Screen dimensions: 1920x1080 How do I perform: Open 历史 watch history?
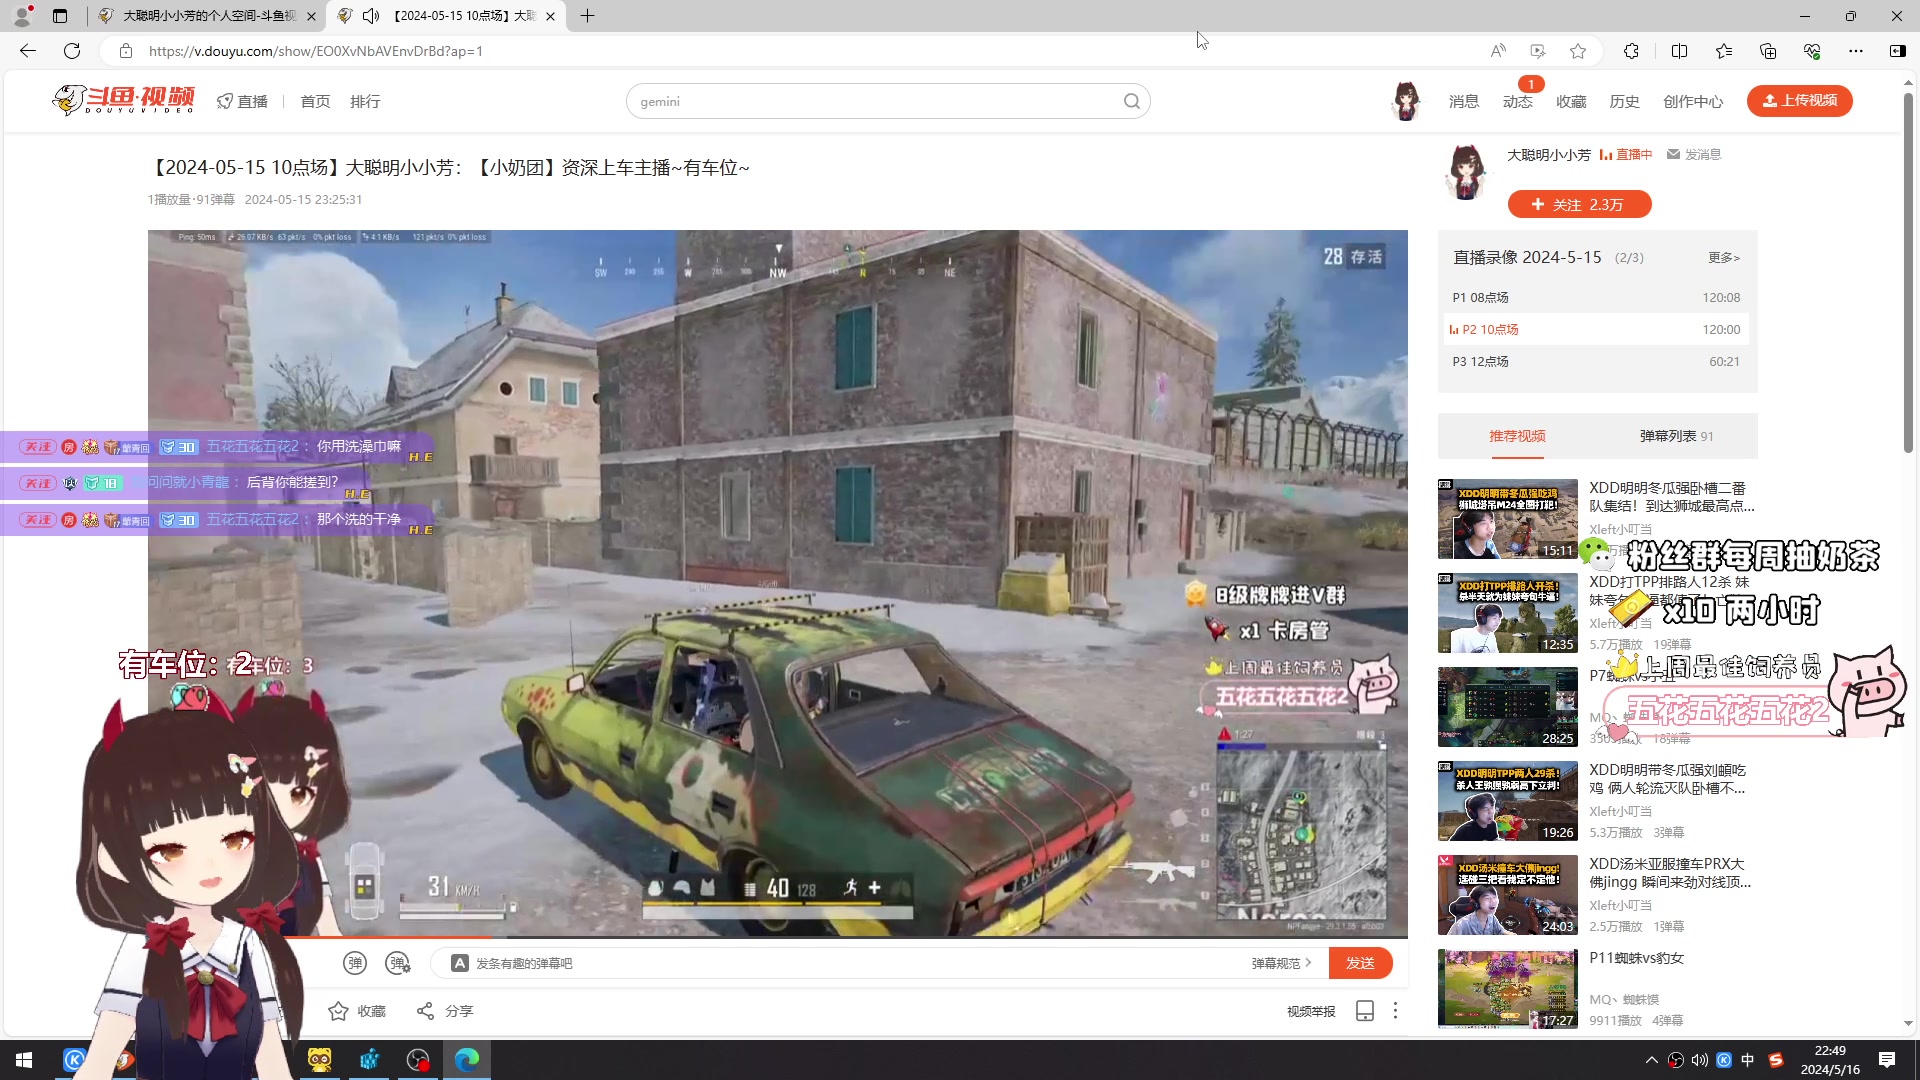click(x=1624, y=101)
